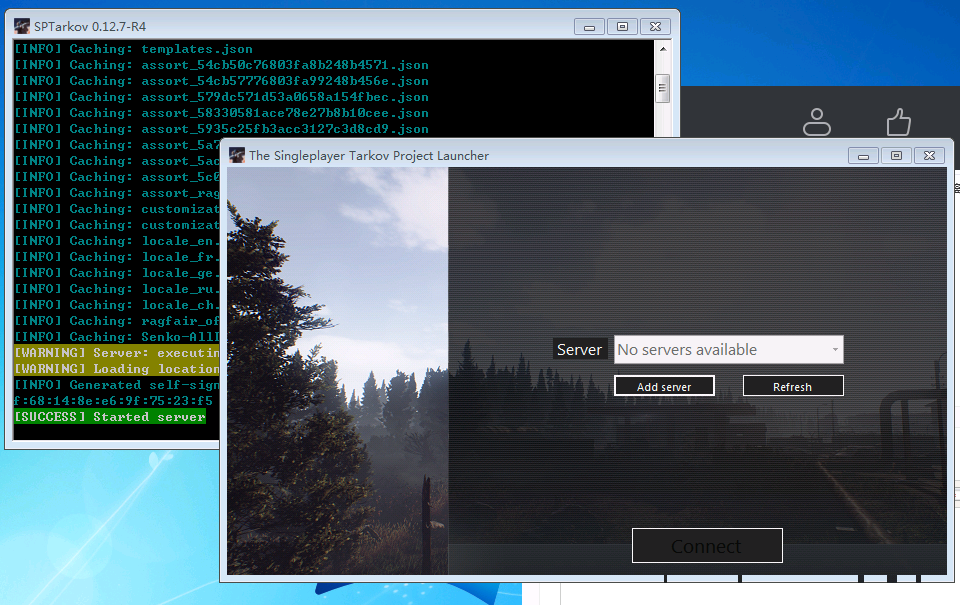
Task: Click the 'Caching: templates.json' log line
Action: (x=133, y=49)
